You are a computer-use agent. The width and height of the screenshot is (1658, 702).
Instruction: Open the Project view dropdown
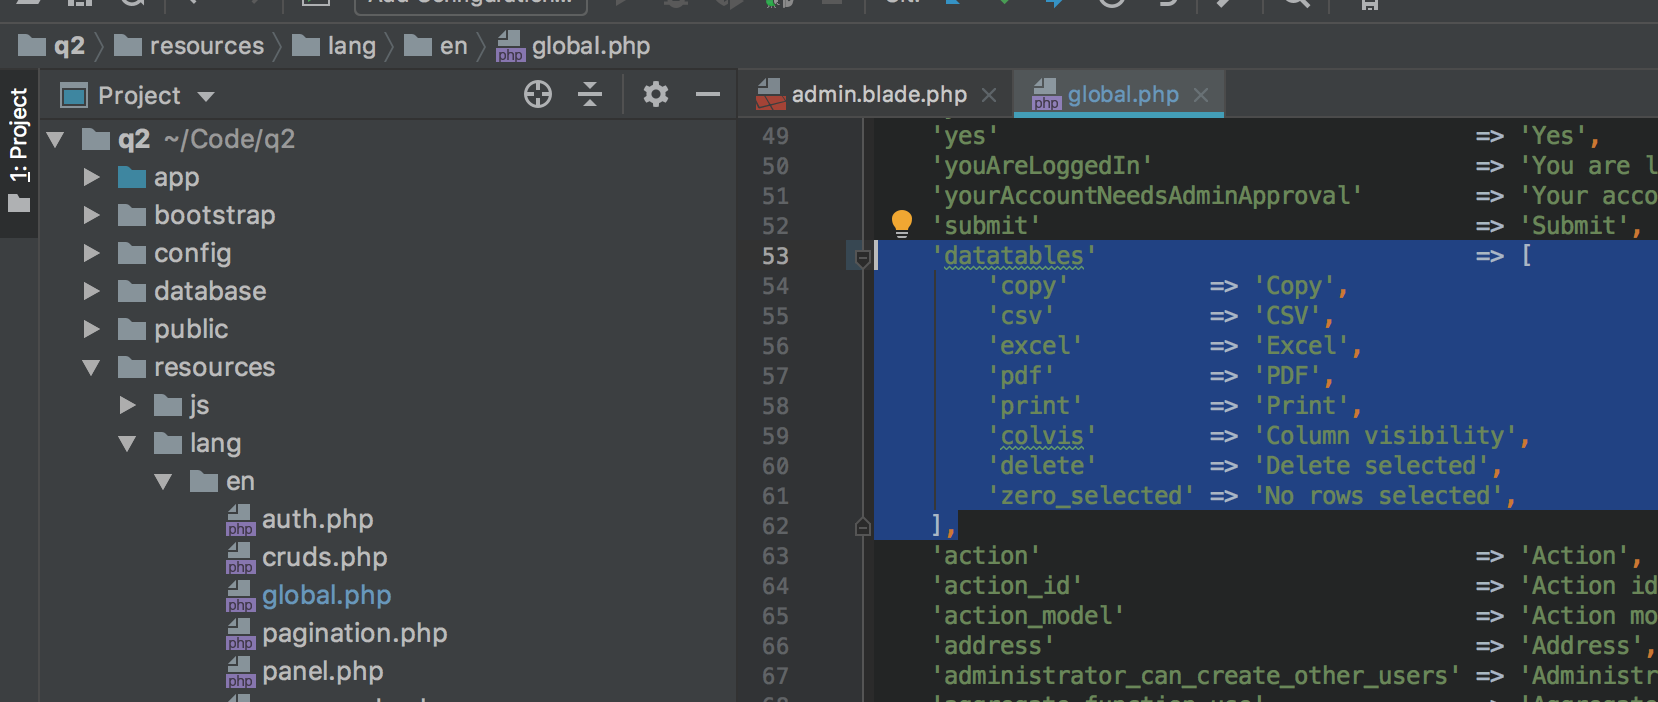coord(206,97)
